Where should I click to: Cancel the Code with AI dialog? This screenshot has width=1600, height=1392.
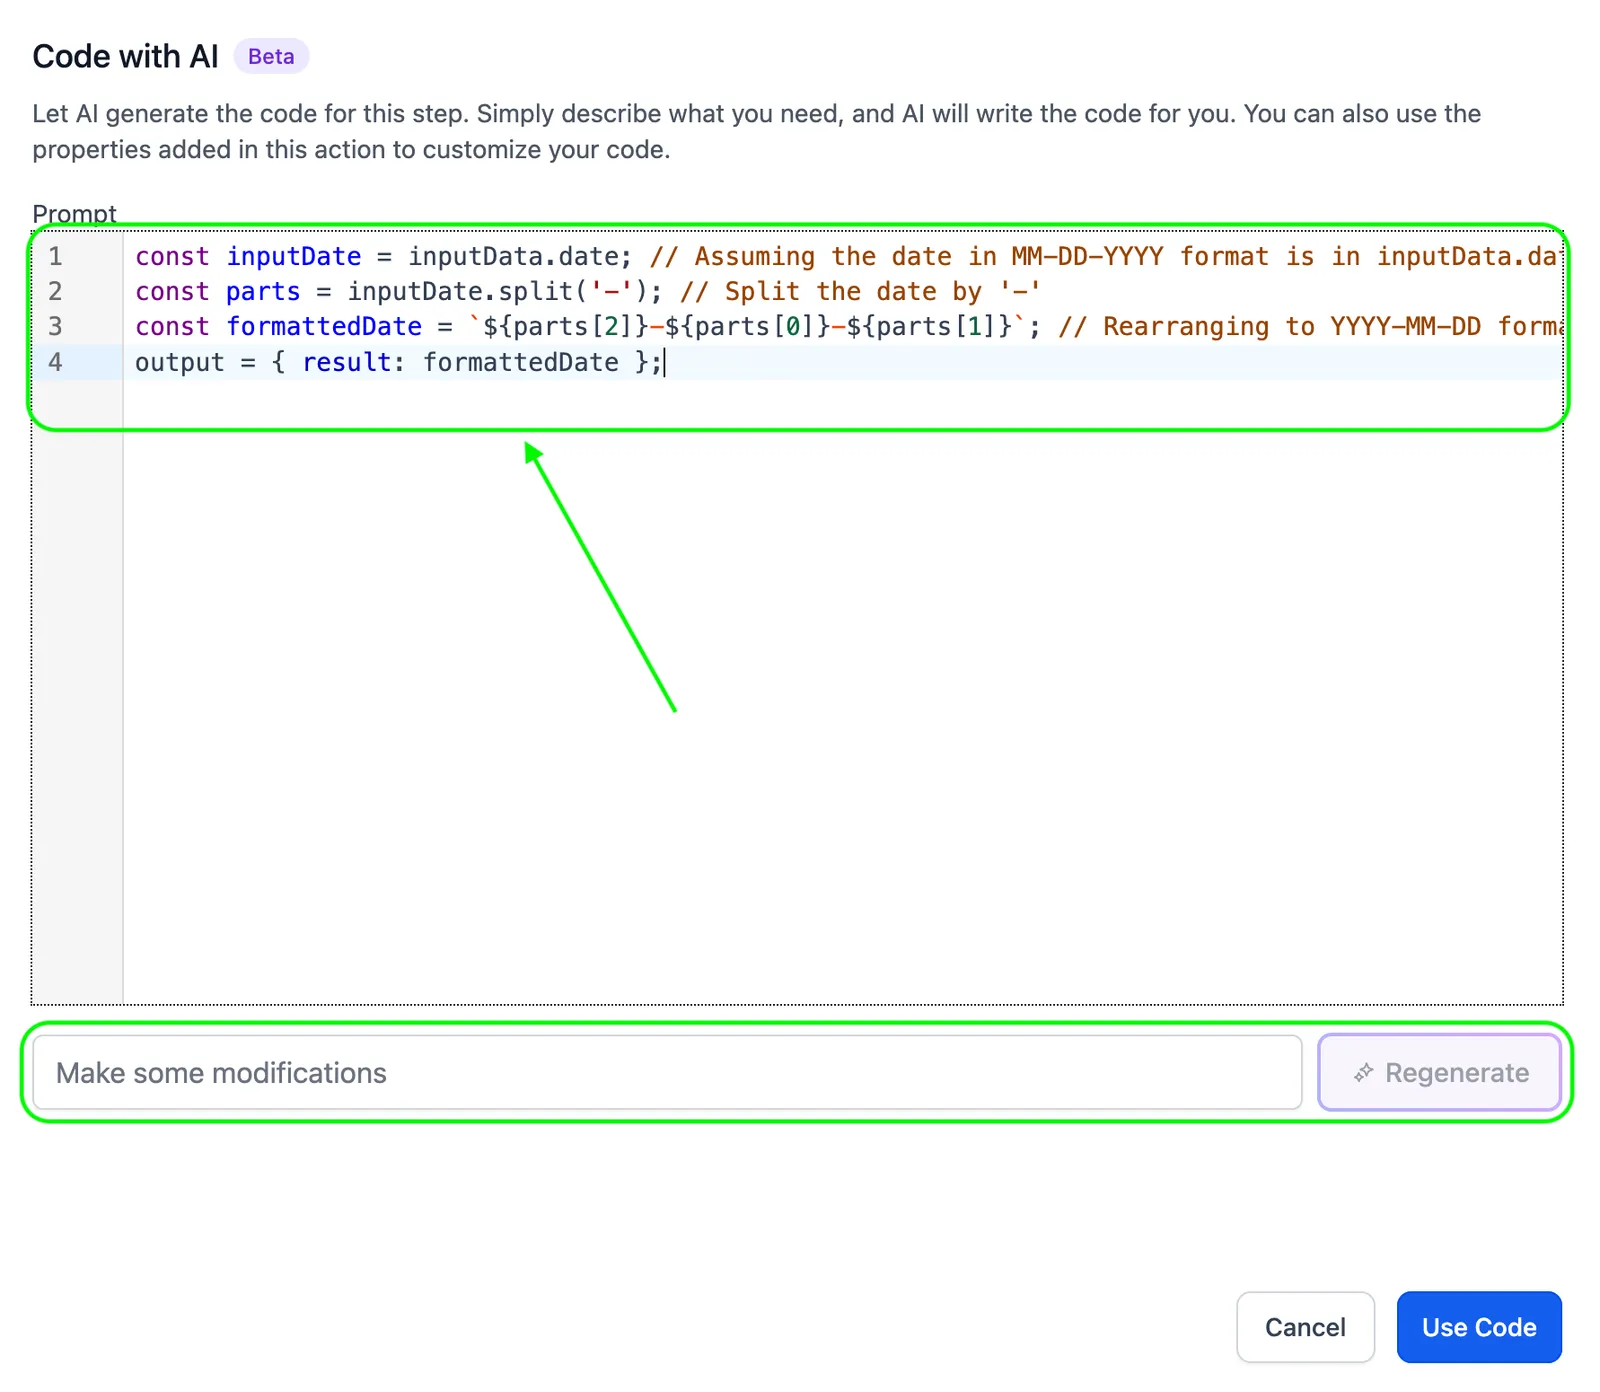click(1305, 1327)
